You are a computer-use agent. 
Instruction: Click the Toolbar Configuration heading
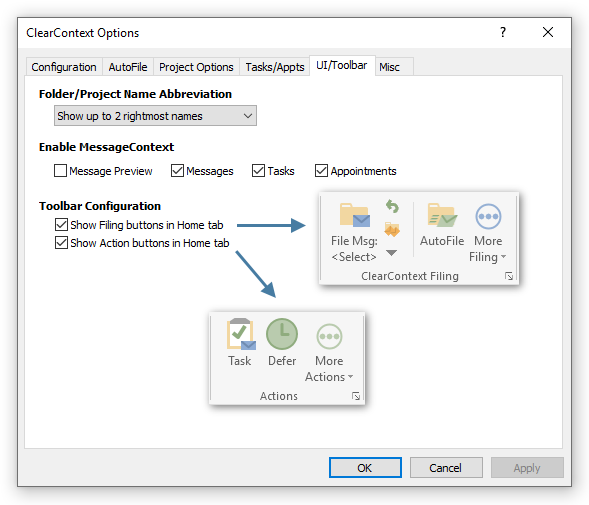(x=100, y=206)
